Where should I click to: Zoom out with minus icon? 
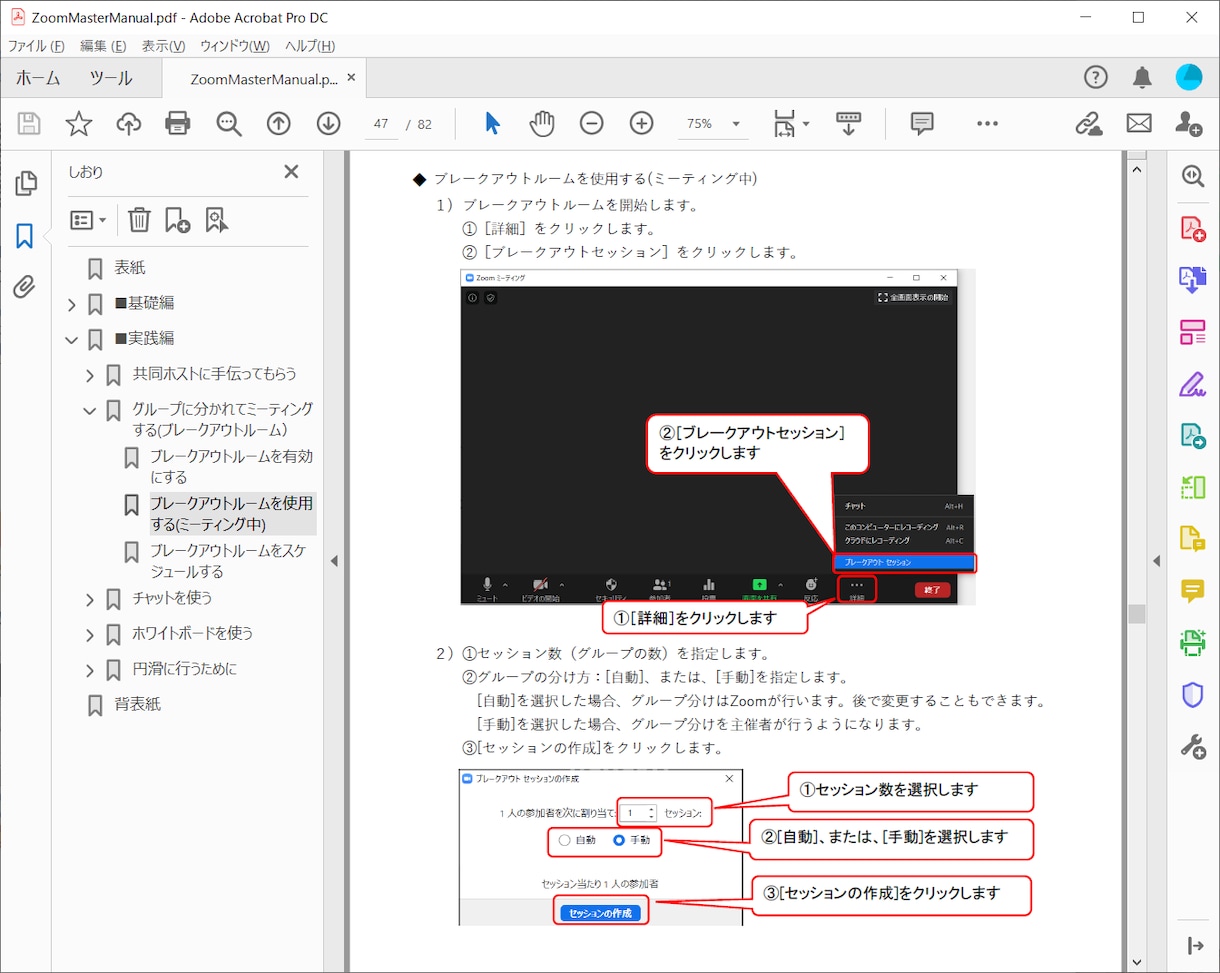[x=592, y=123]
